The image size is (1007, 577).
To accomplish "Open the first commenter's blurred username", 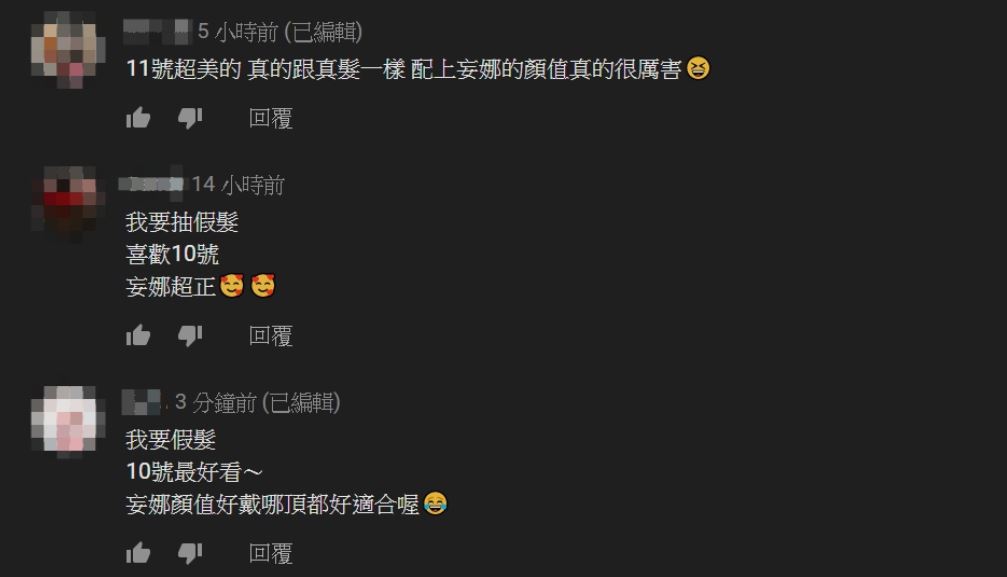I will point(157,31).
